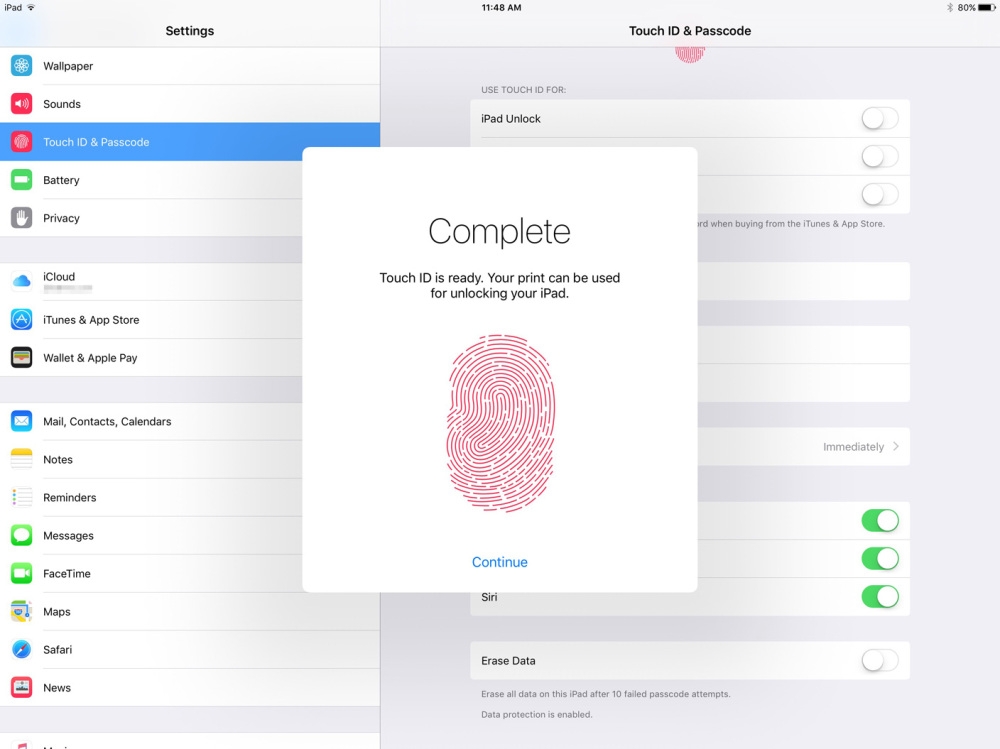Open Wallet & Apple Pay settings
The height and width of the screenshot is (749, 1000).
[x=151, y=357]
